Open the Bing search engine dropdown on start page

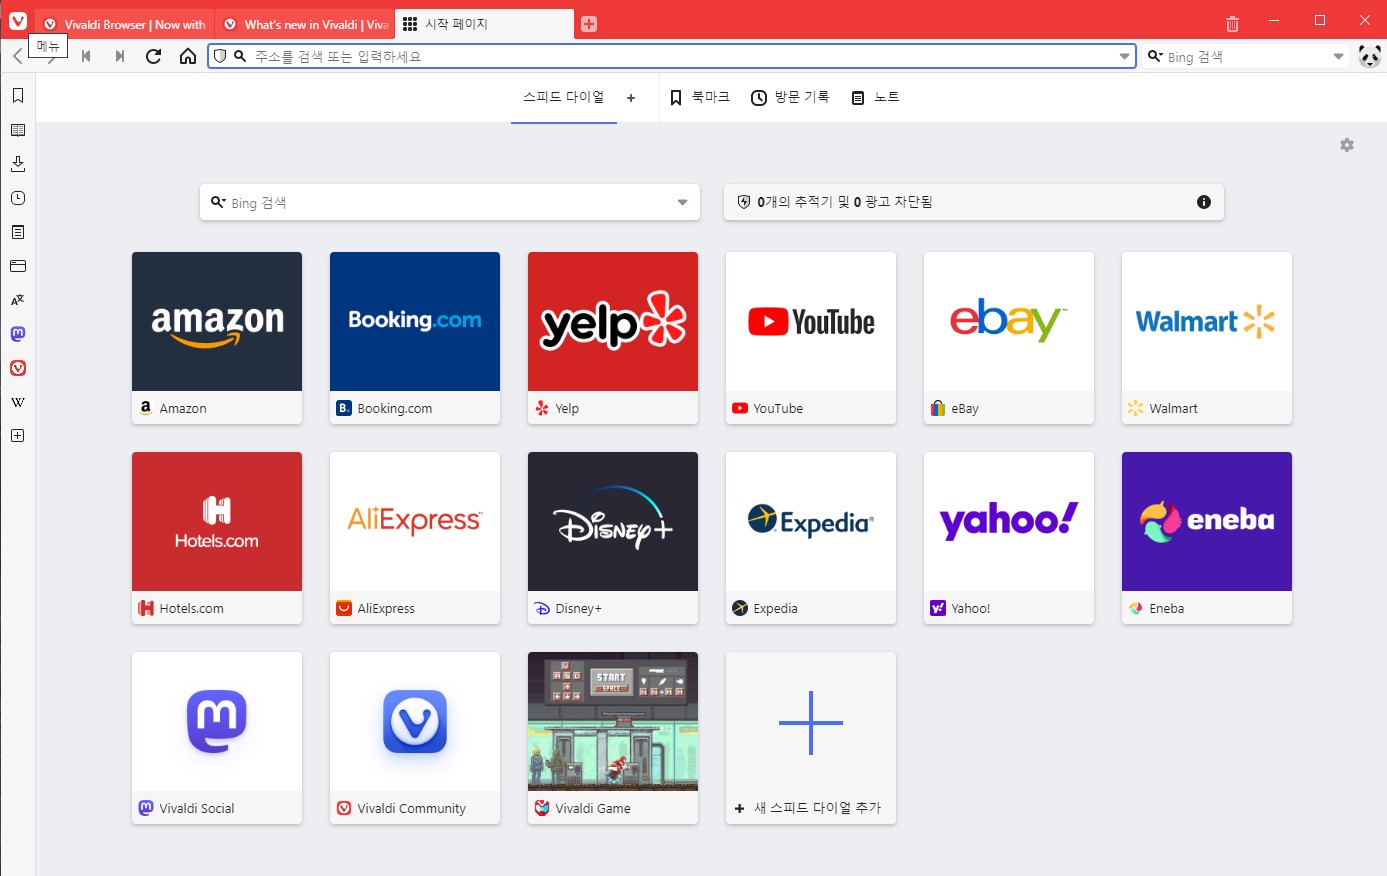coord(683,202)
